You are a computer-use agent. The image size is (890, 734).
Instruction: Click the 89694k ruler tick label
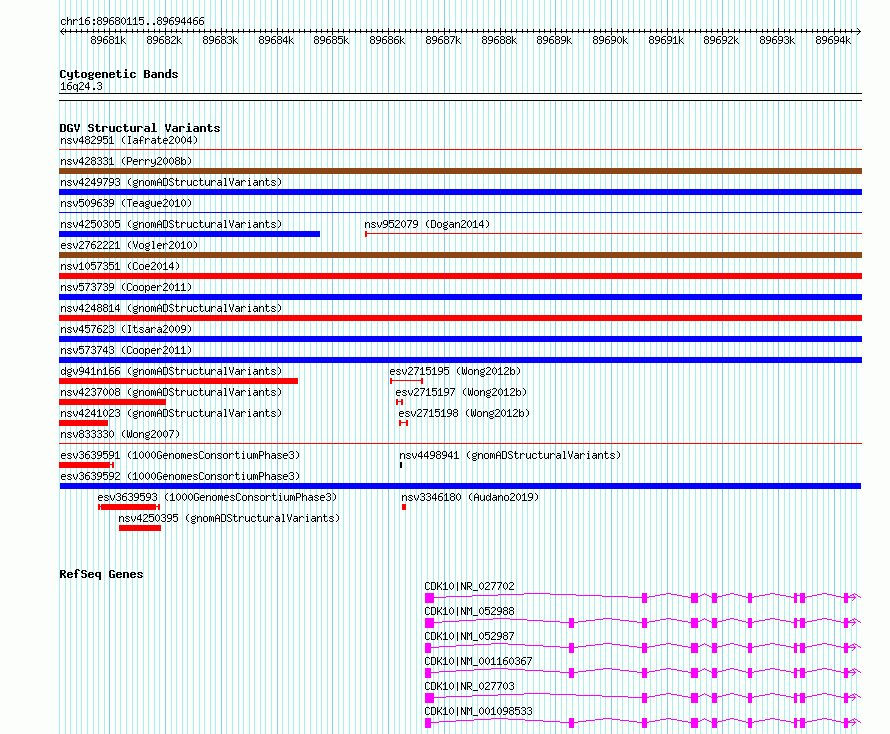pos(833,40)
